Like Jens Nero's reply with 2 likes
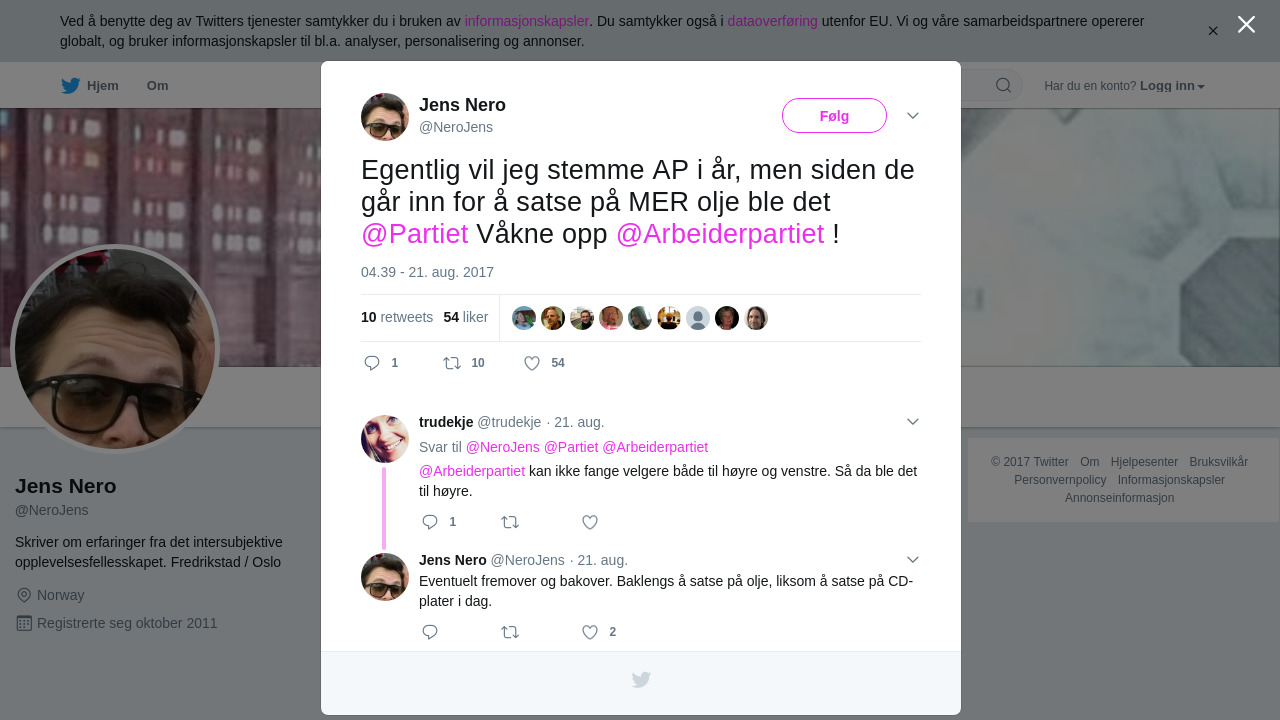The image size is (1280, 720). coord(590,632)
